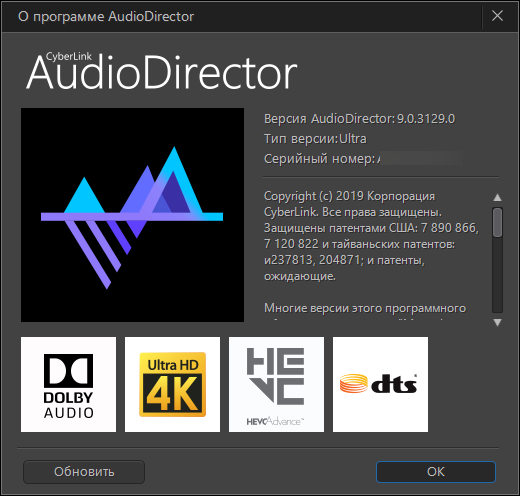Click the copyright text scroll down arrow

click(x=497, y=322)
